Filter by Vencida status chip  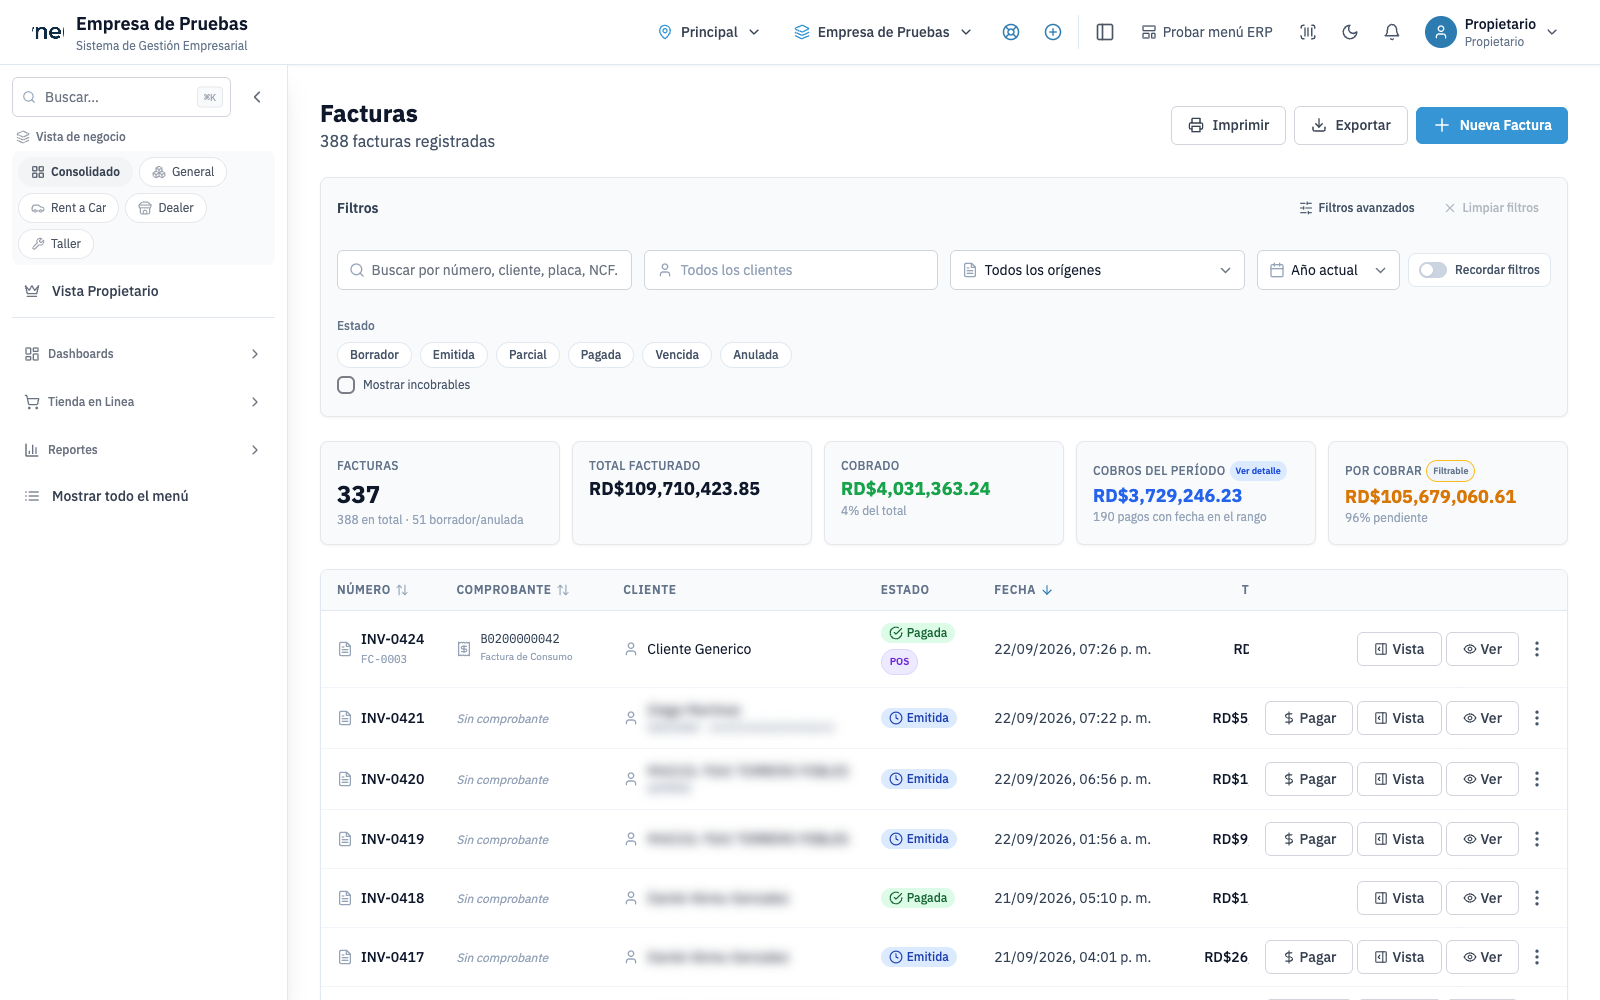677,355
